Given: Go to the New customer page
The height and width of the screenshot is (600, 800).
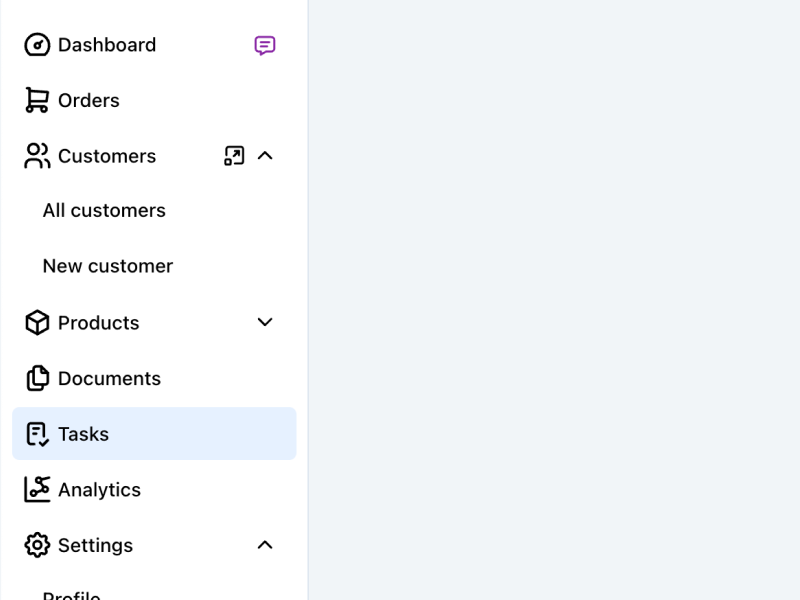Looking at the screenshot, I should [x=108, y=266].
